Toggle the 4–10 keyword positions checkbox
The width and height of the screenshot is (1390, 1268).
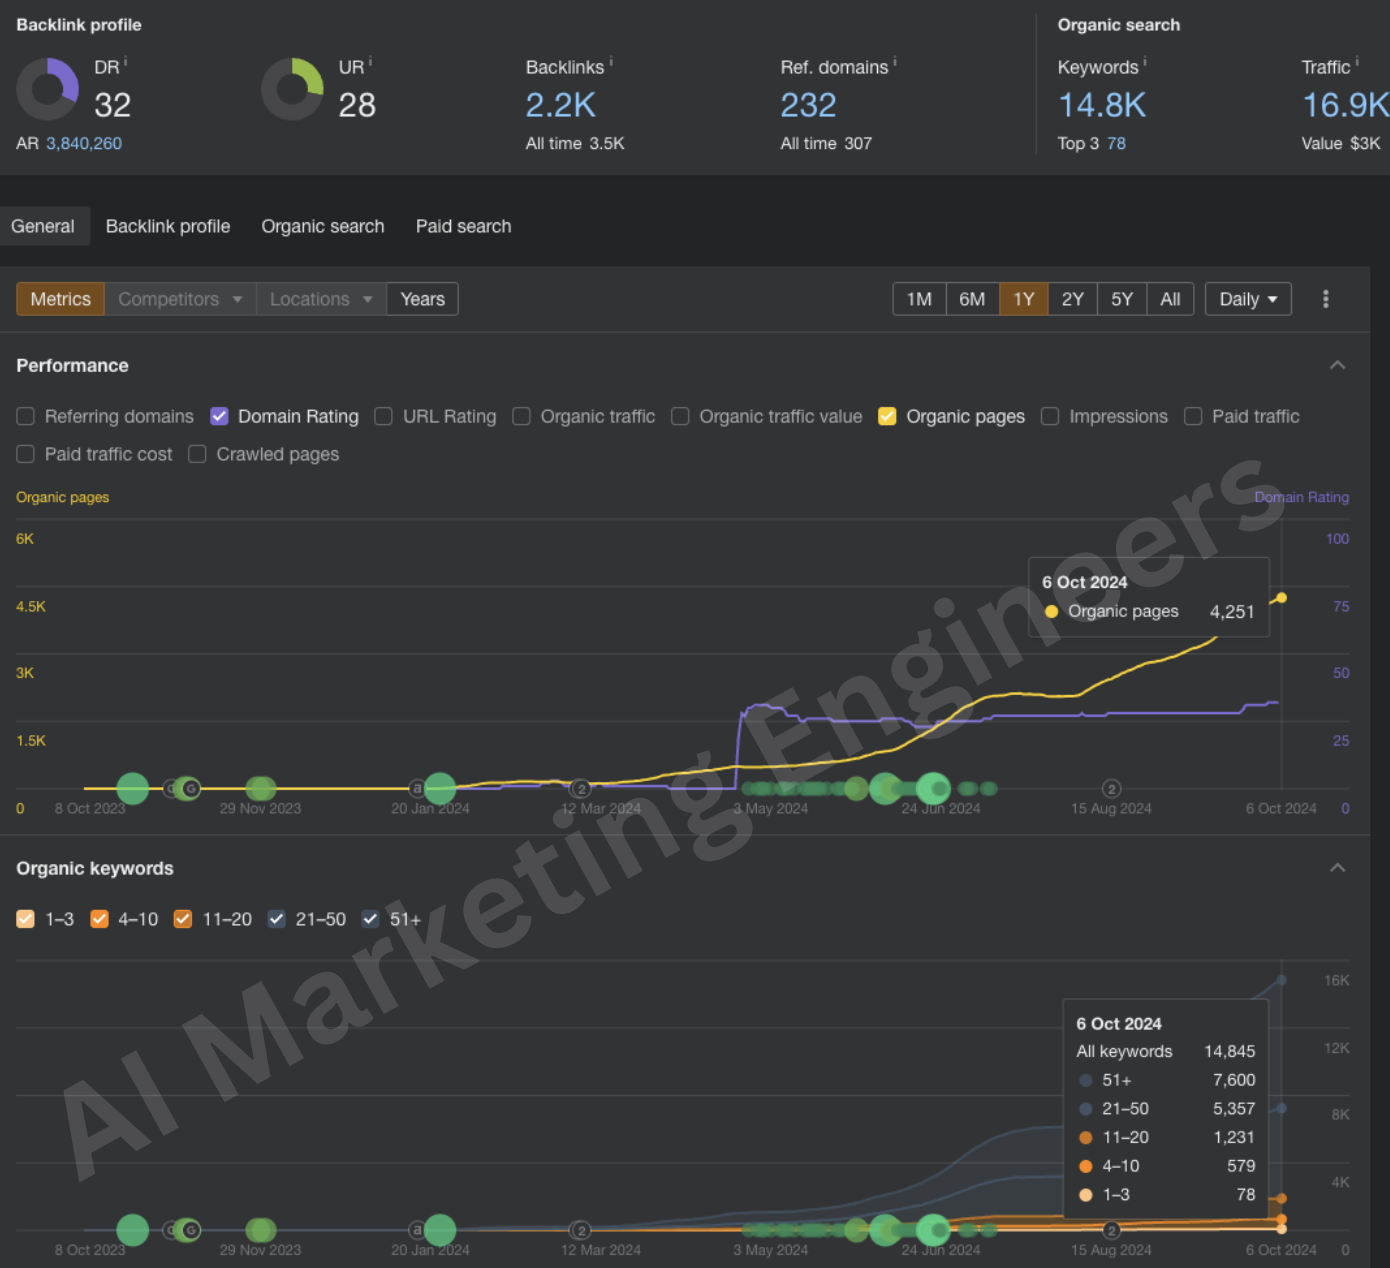click(99, 919)
